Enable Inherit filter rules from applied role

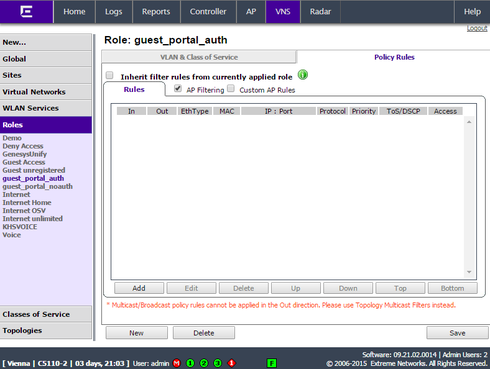[x=110, y=75]
